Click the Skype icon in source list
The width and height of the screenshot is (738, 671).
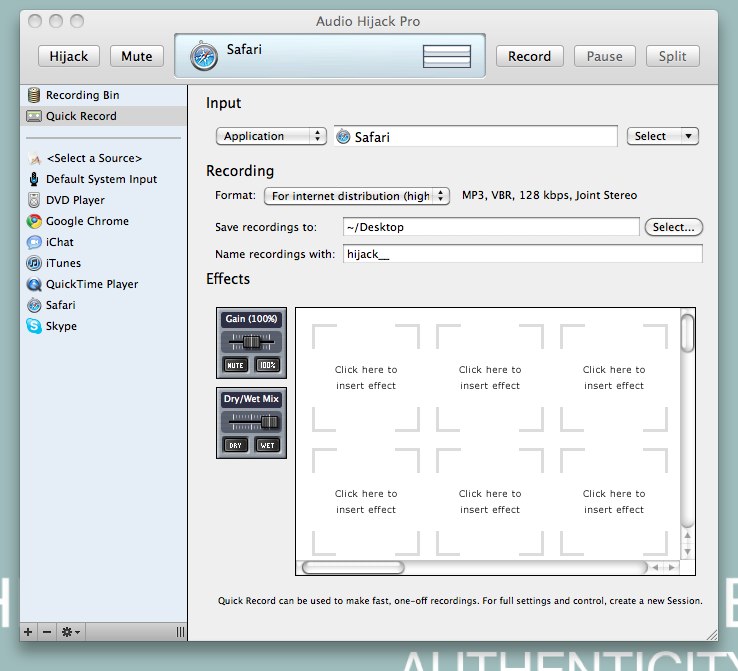coord(34,326)
